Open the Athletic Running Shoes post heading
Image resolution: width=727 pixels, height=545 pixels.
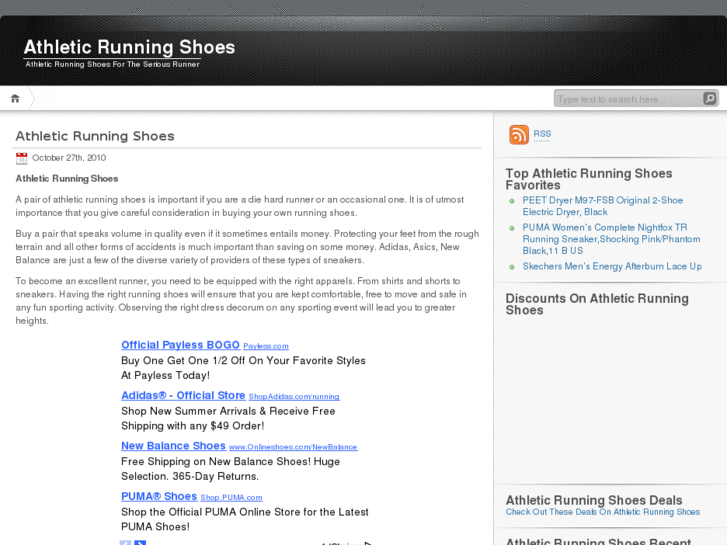point(95,136)
